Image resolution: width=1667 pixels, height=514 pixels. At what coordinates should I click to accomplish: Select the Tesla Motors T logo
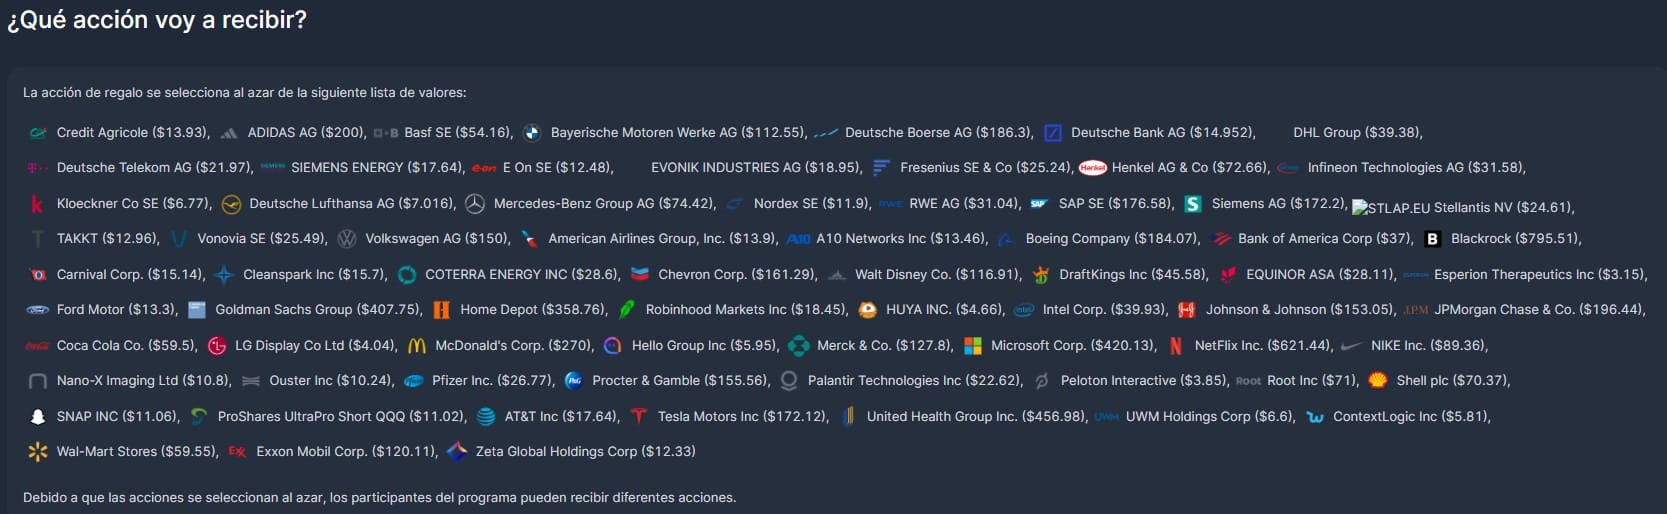(x=639, y=417)
